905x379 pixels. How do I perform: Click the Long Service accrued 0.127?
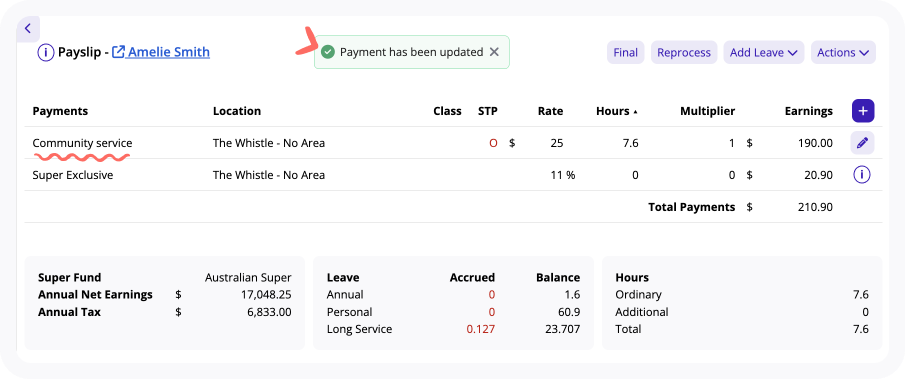click(480, 329)
